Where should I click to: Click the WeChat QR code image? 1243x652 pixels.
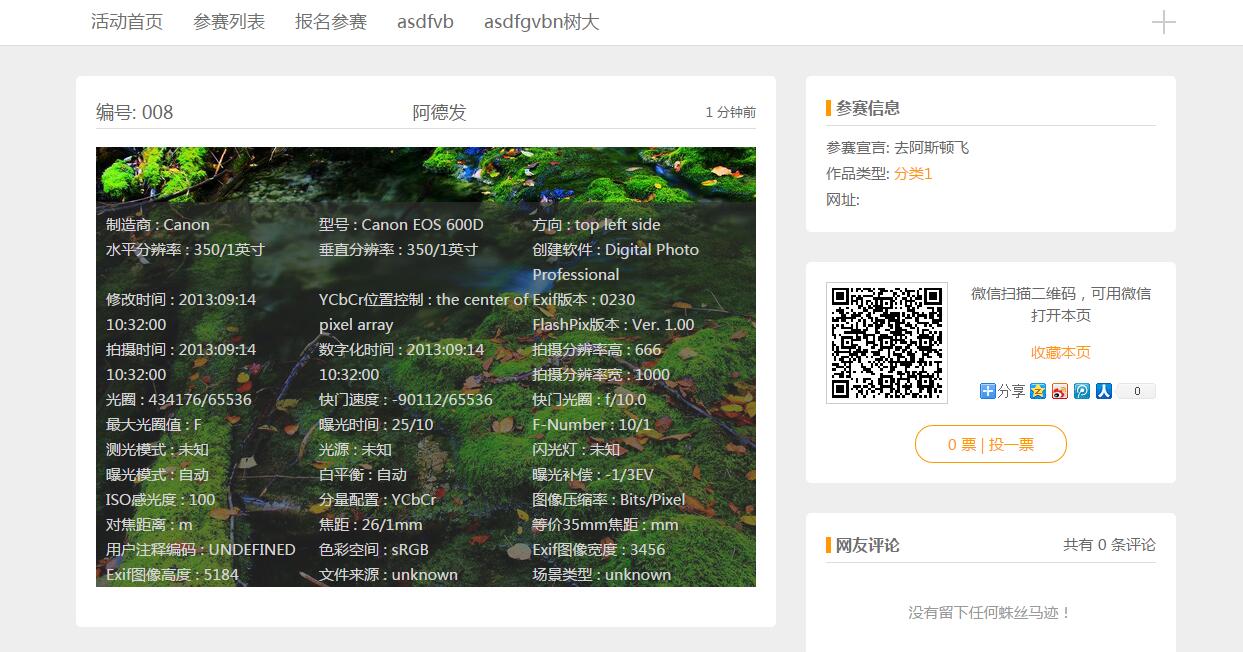click(887, 343)
